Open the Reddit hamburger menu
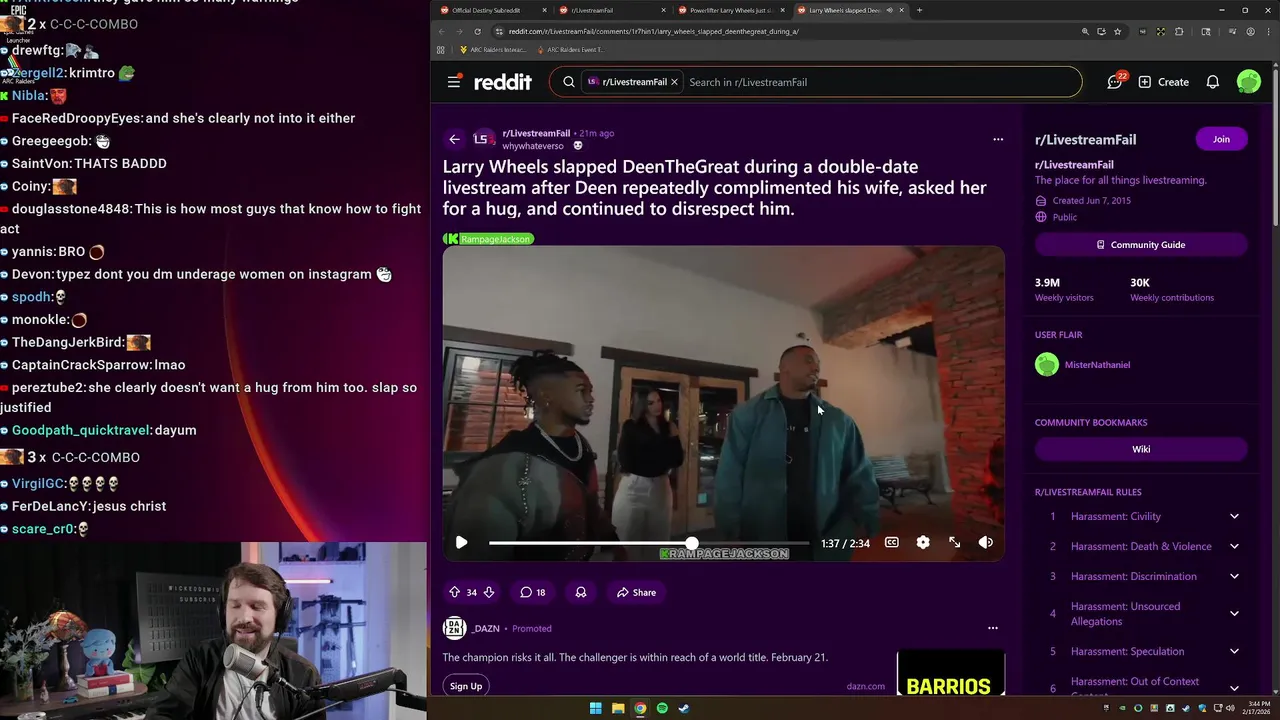 coord(454,82)
